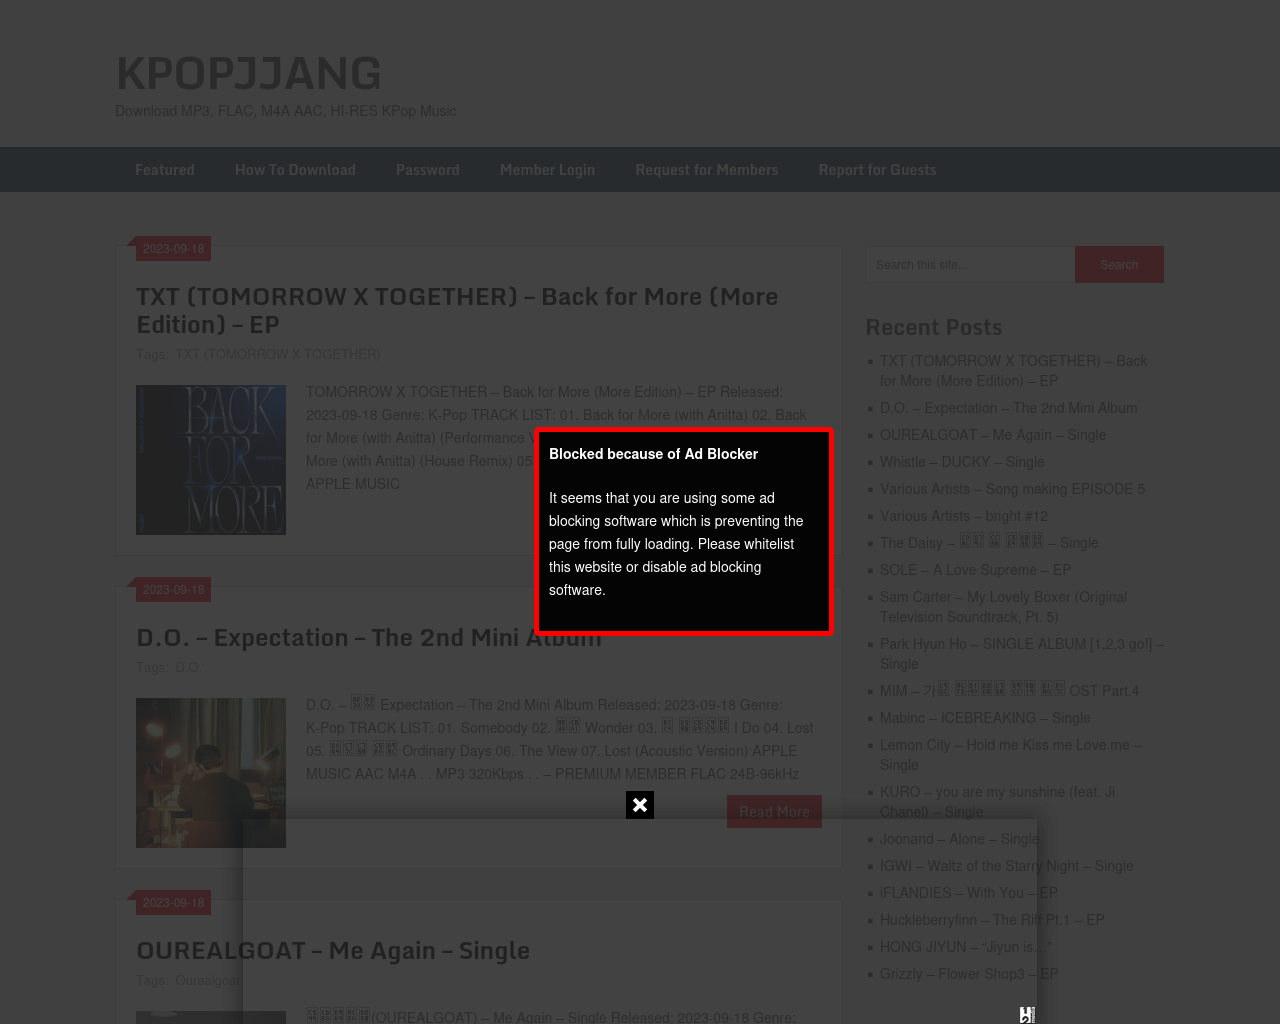1280x1024 pixels.
Task: Click the 2023-09-18 date tag on the TXT post
Action: coord(173,249)
